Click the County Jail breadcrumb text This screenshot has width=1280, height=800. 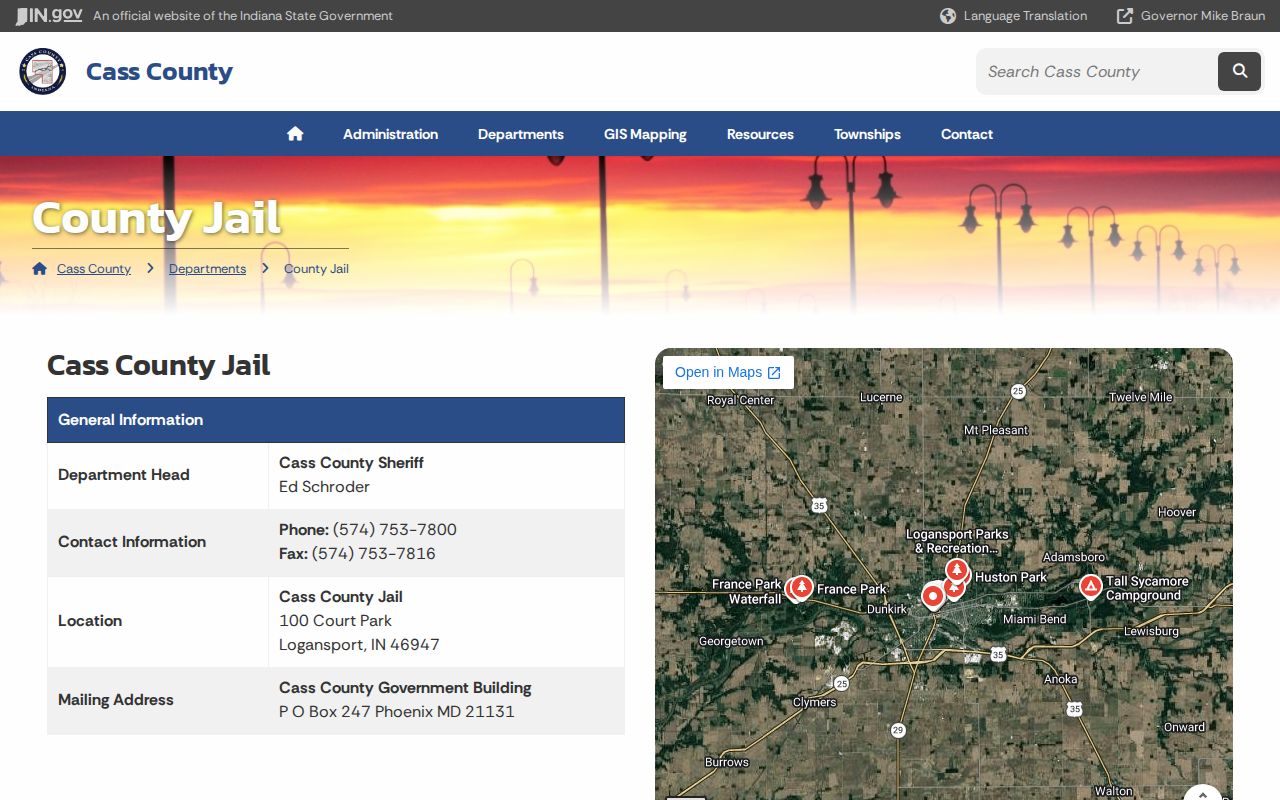pos(316,269)
